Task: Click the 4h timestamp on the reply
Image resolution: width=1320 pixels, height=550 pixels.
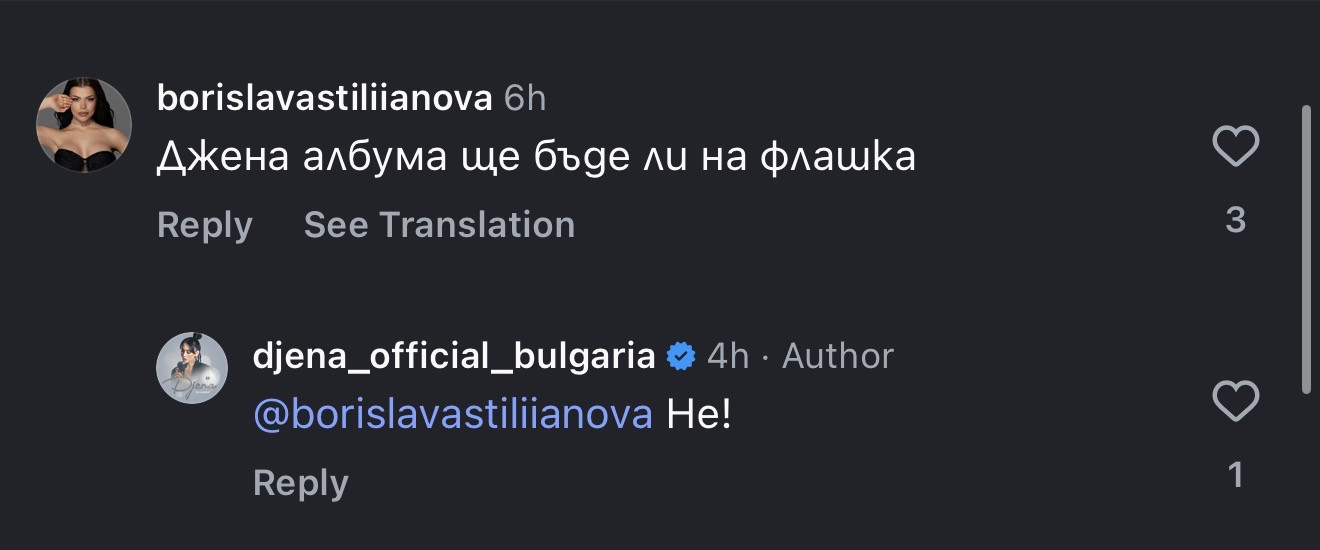Action: coord(728,356)
